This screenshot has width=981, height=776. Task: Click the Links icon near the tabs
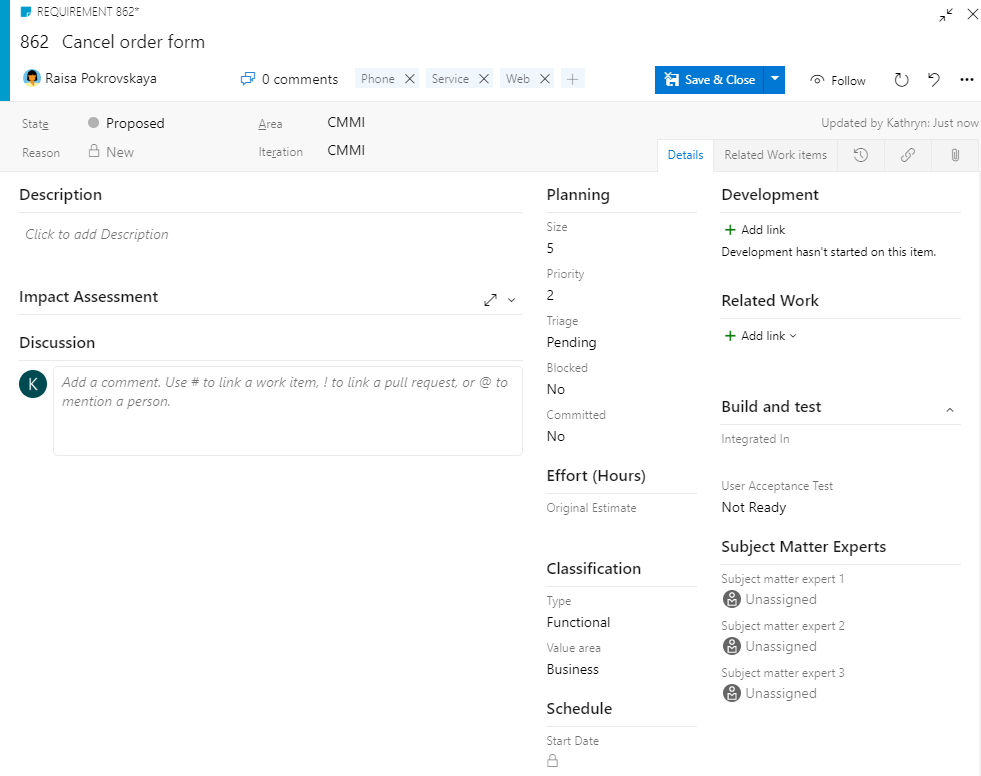[907, 155]
